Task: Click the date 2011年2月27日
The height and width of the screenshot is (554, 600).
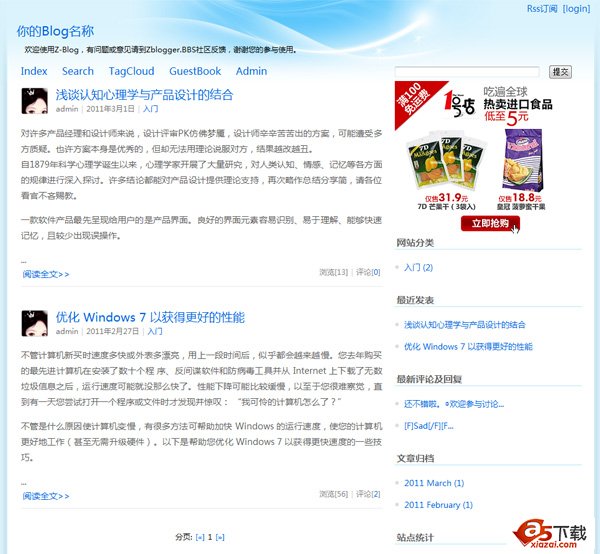Action: (x=112, y=331)
